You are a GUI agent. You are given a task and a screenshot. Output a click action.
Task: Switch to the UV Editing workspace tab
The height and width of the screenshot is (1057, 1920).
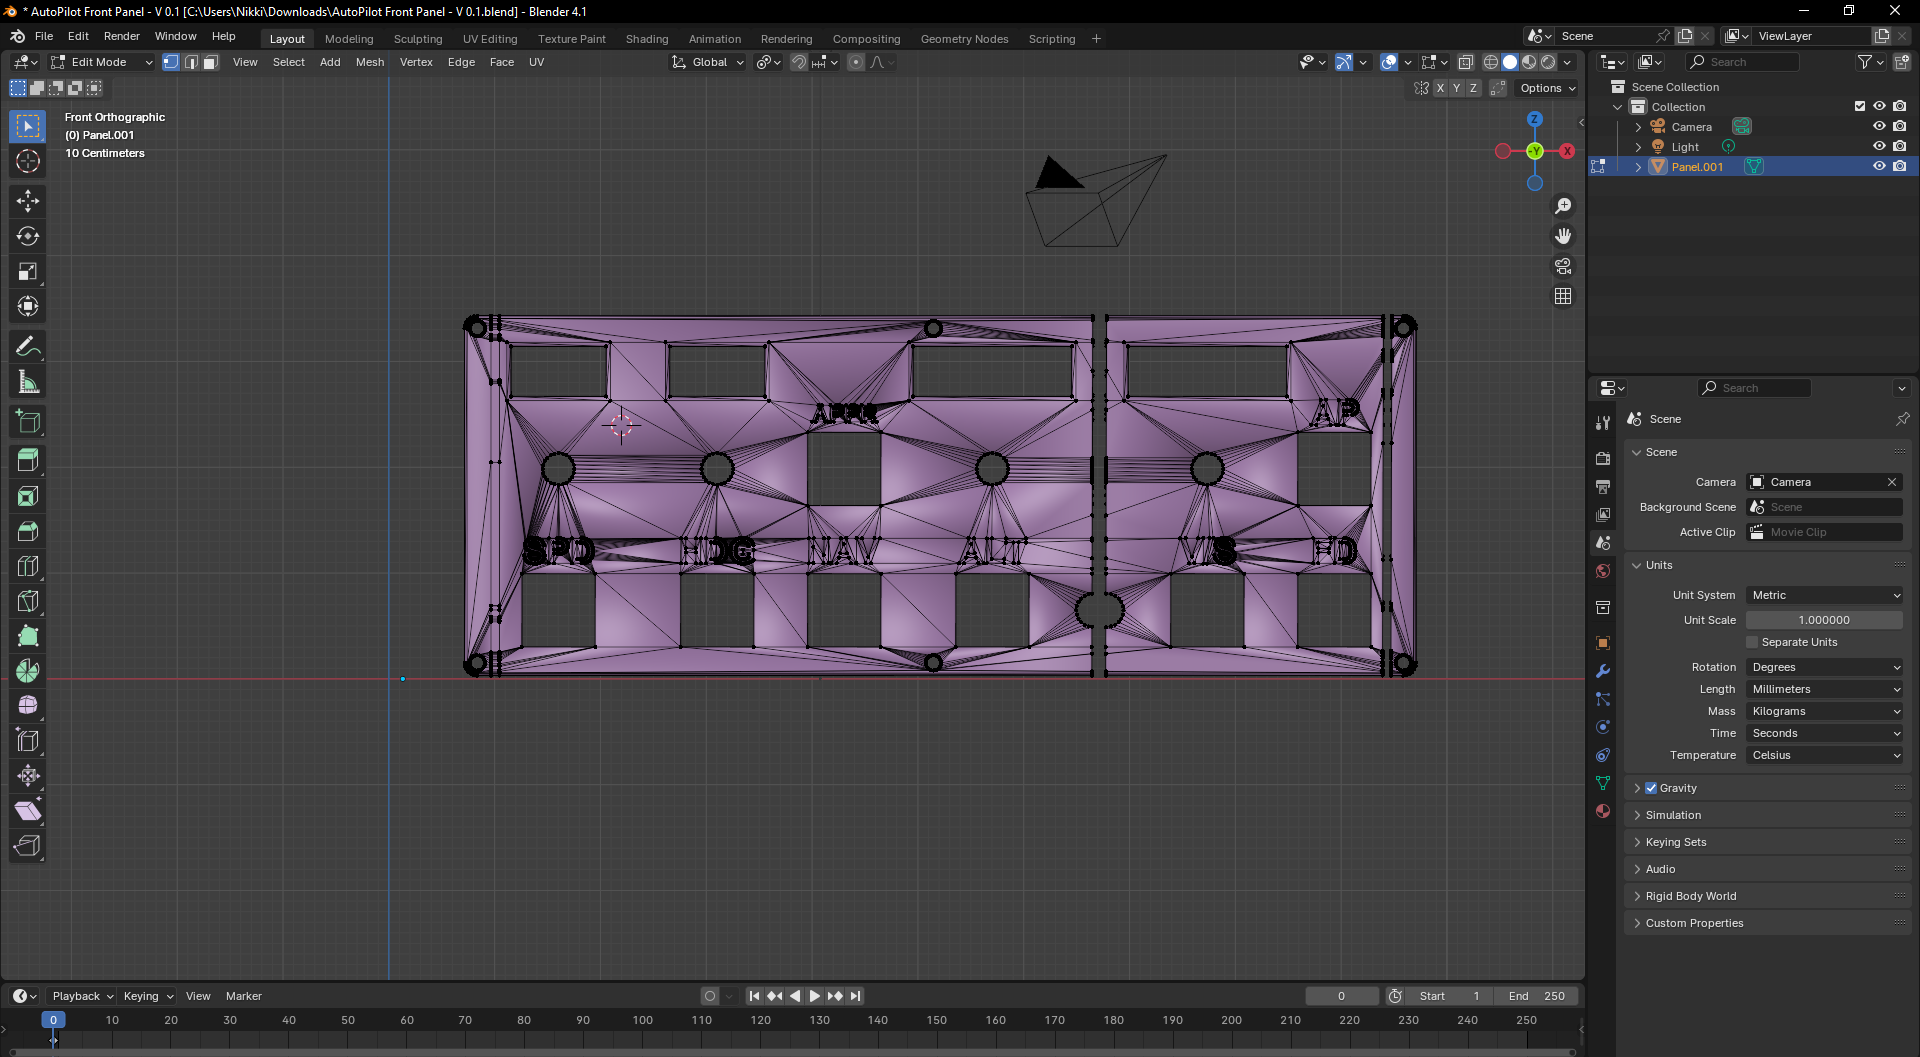point(490,39)
